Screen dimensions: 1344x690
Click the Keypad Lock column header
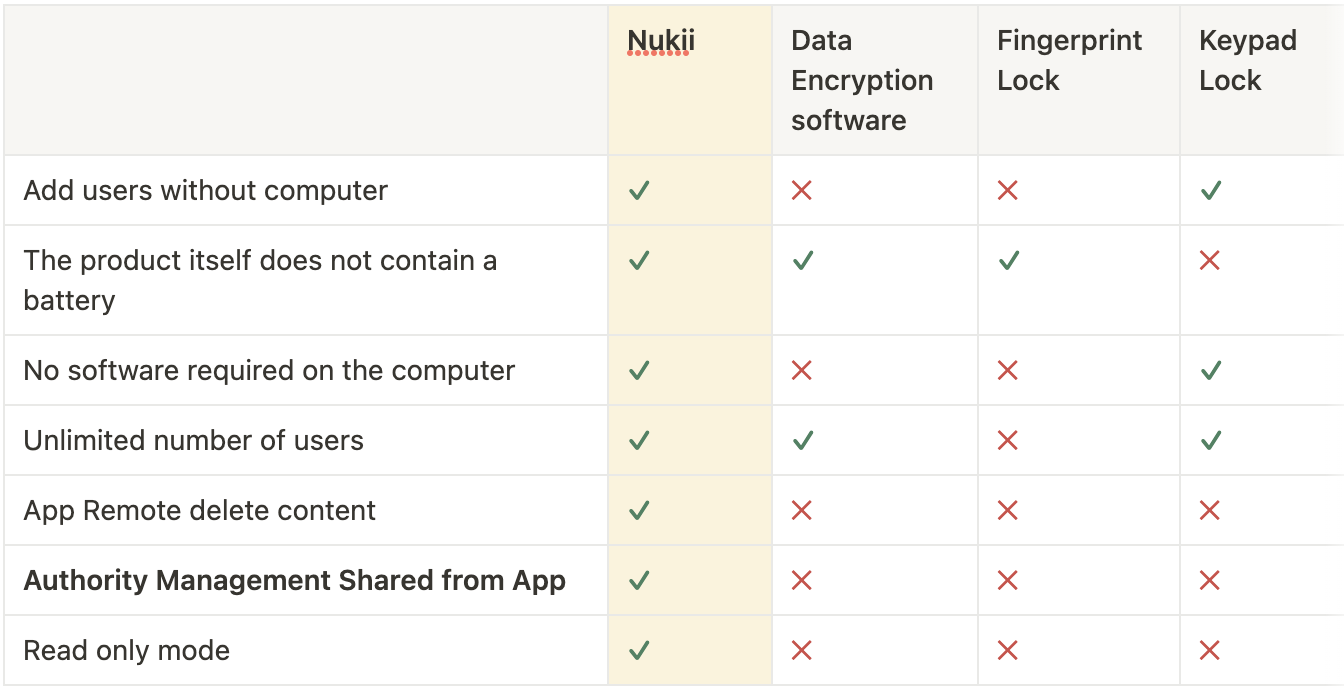1262,80
